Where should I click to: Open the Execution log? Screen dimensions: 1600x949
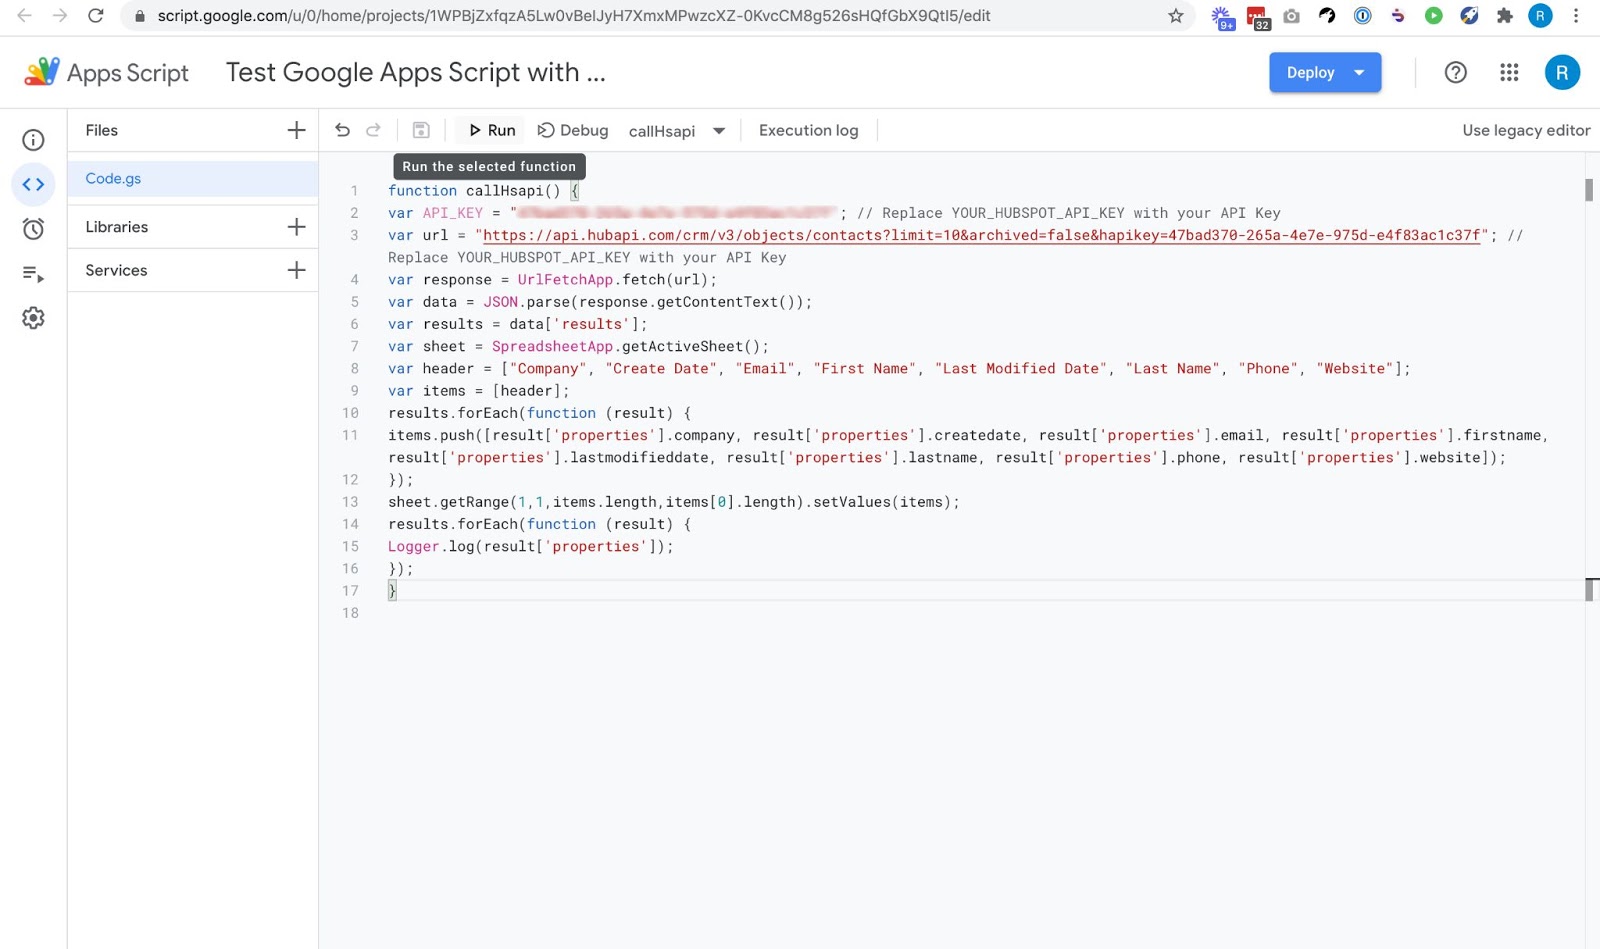808,130
